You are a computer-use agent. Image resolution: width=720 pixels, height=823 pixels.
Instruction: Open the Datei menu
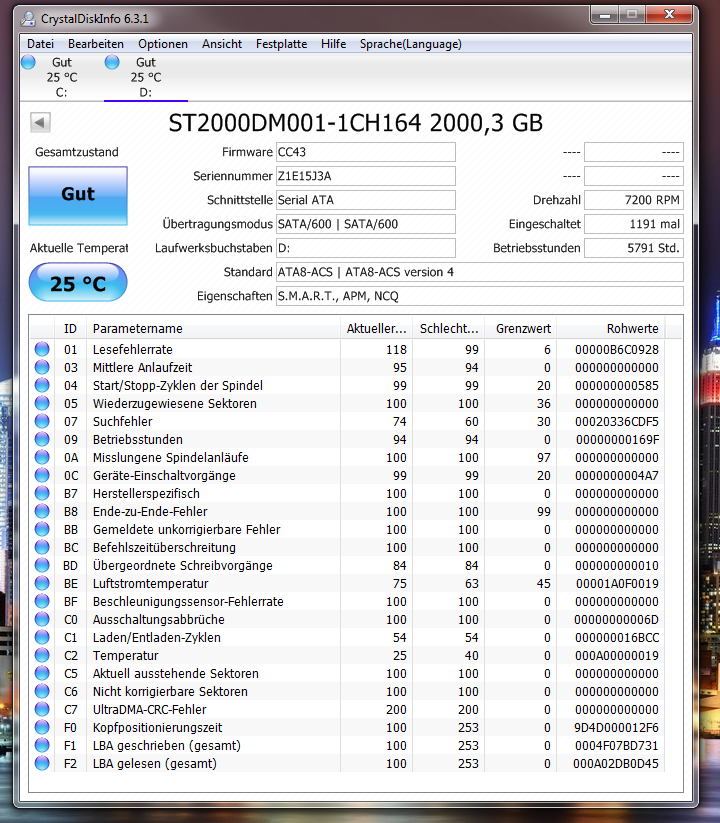click(x=40, y=44)
